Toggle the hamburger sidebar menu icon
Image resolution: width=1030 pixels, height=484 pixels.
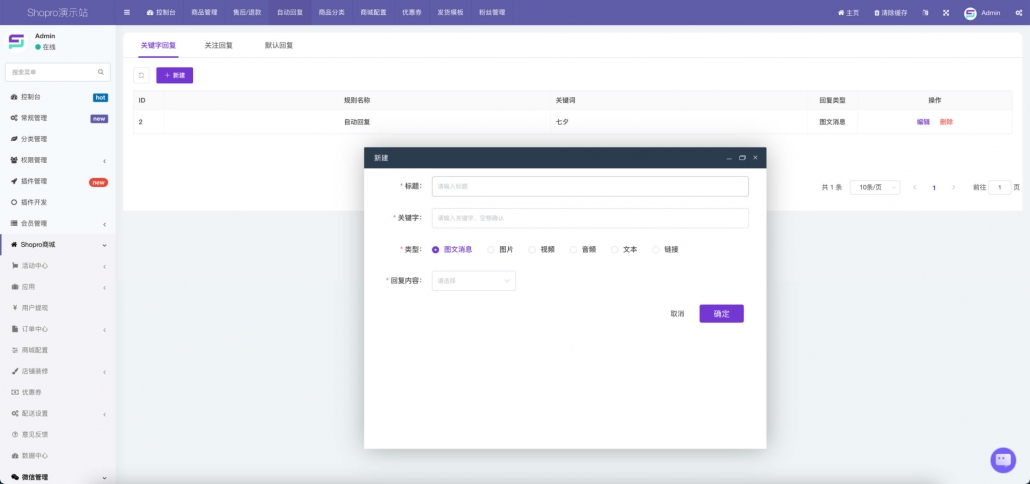(x=127, y=12)
